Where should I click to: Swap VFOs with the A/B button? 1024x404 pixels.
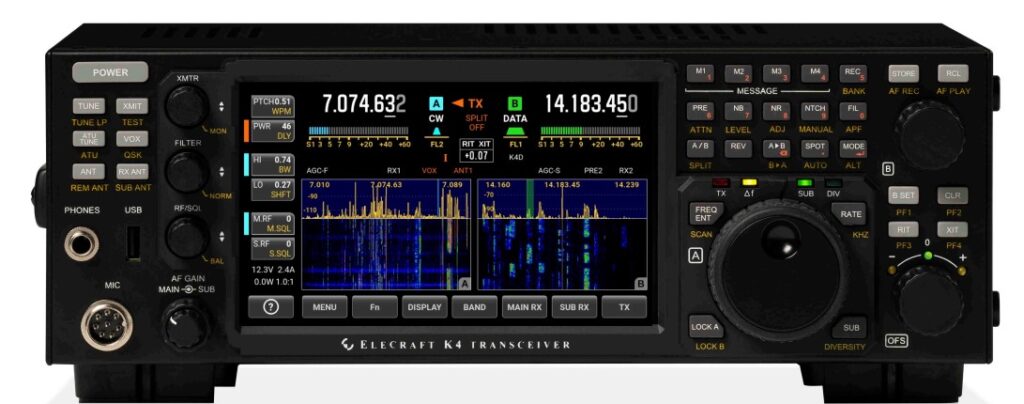coord(700,148)
